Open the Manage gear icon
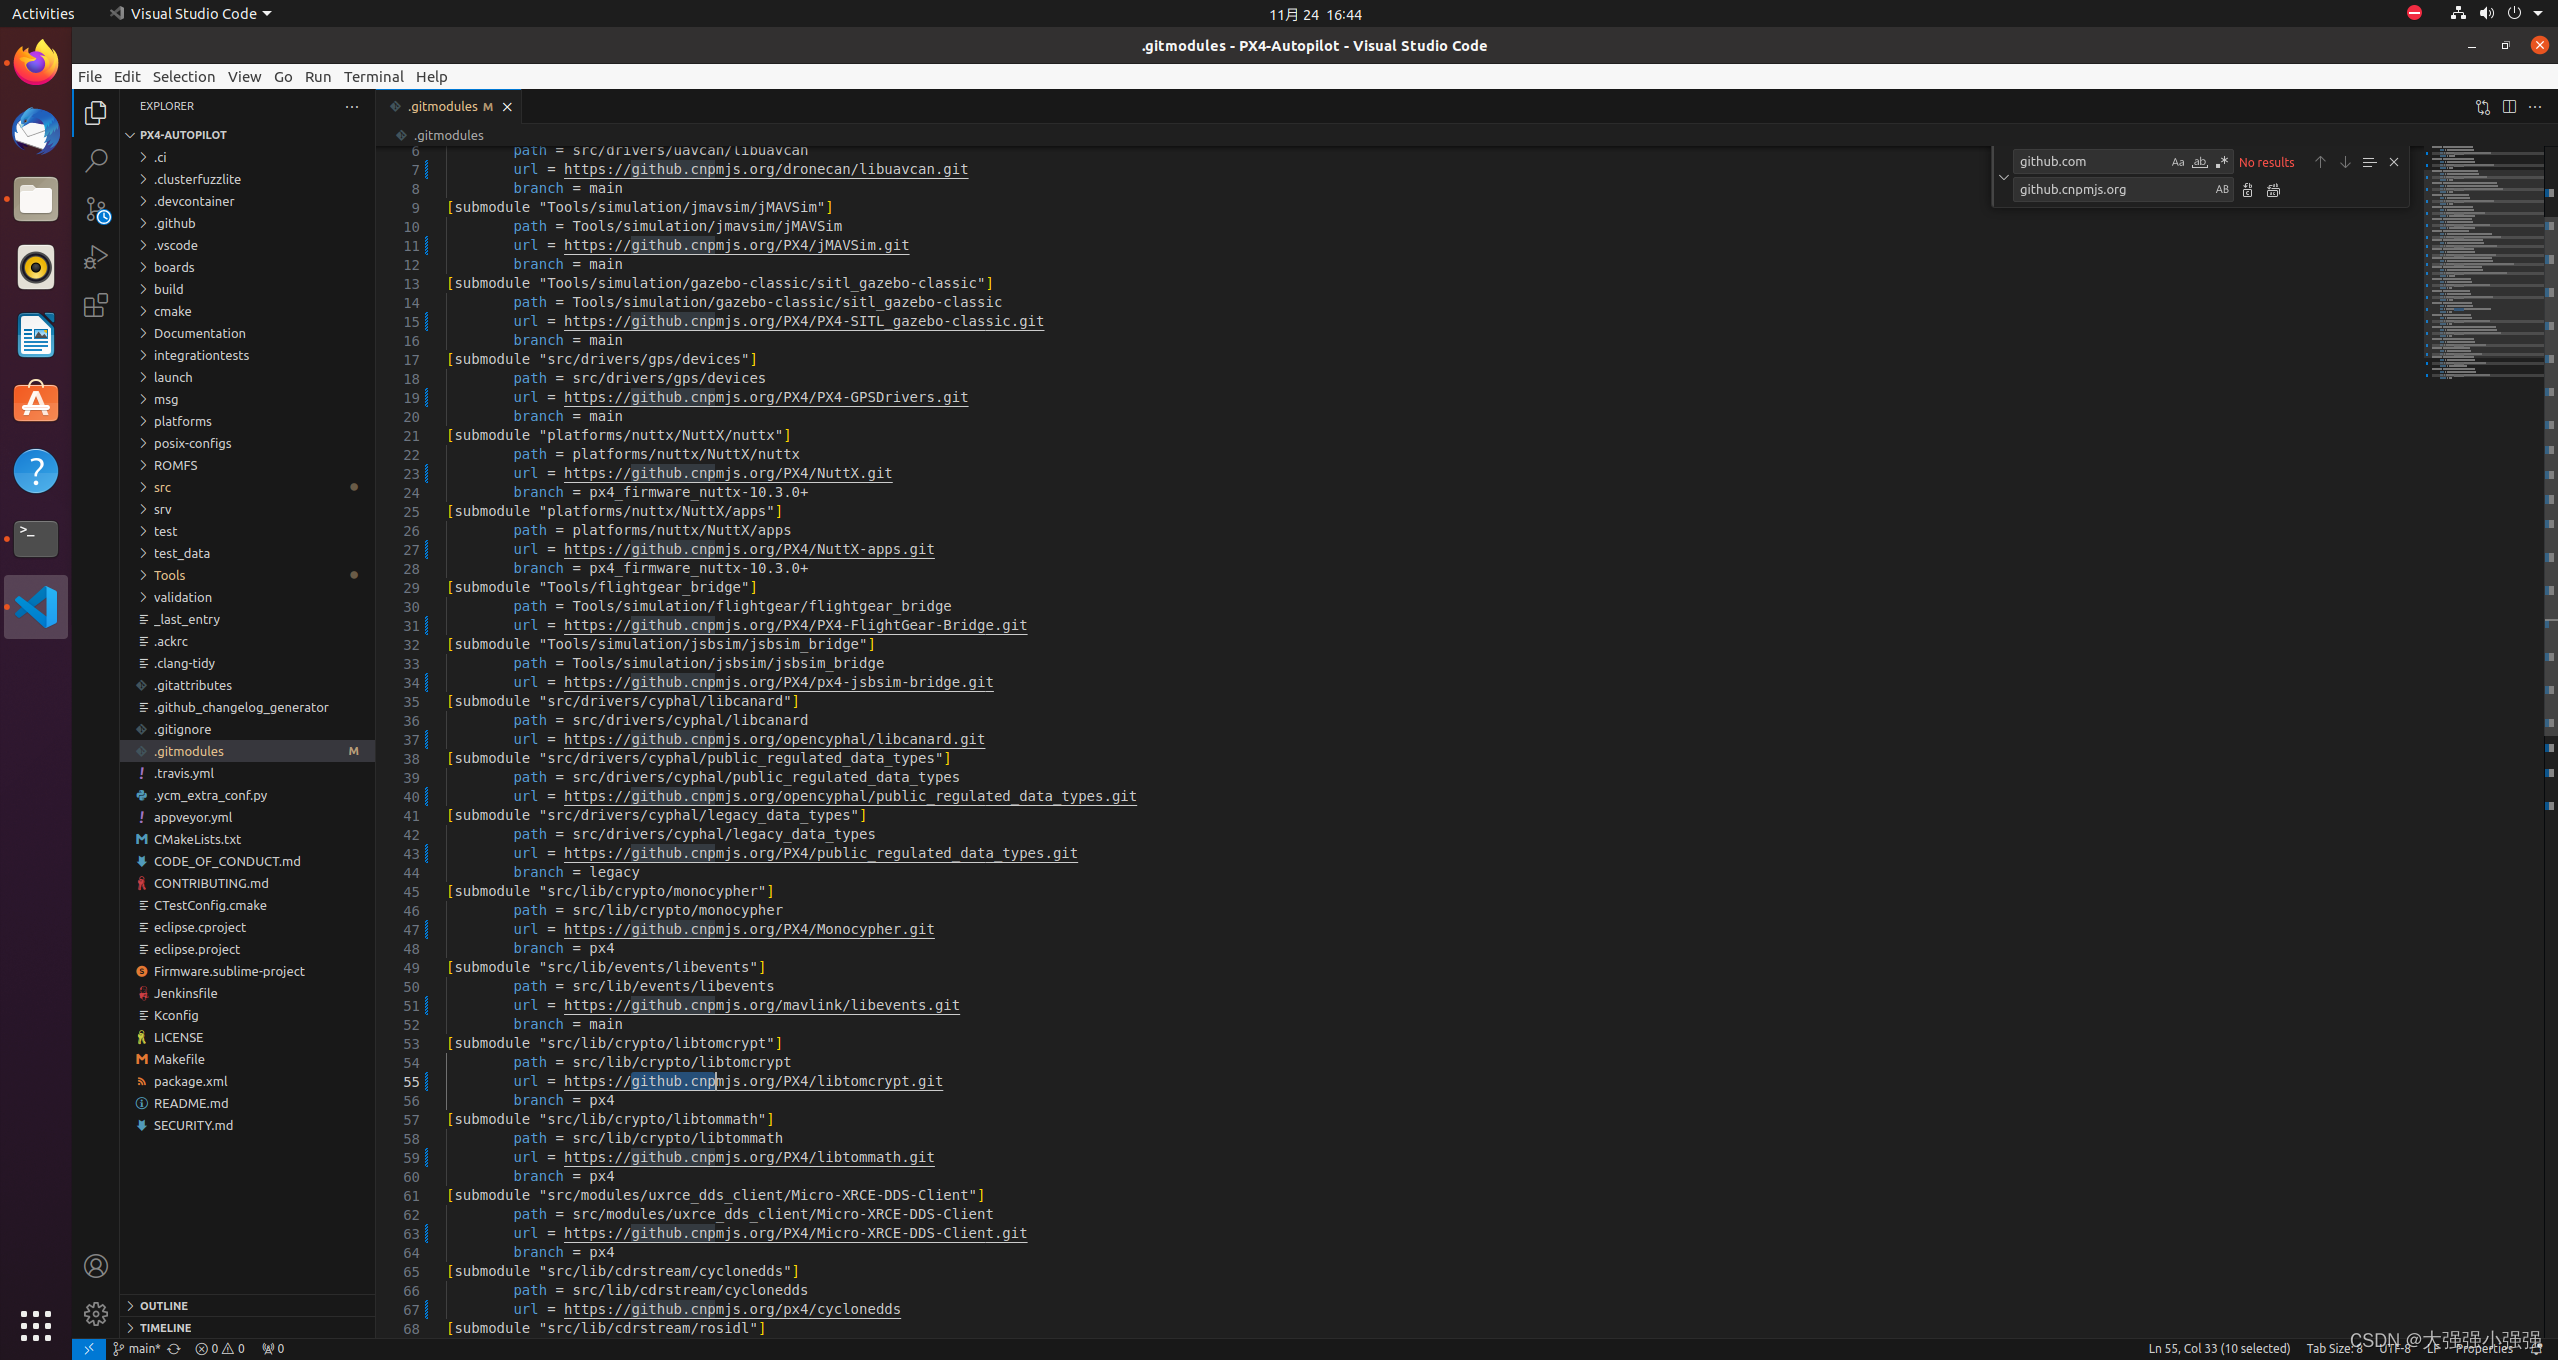The height and width of the screenshot is (1360, 2558). pos(96,1313)
